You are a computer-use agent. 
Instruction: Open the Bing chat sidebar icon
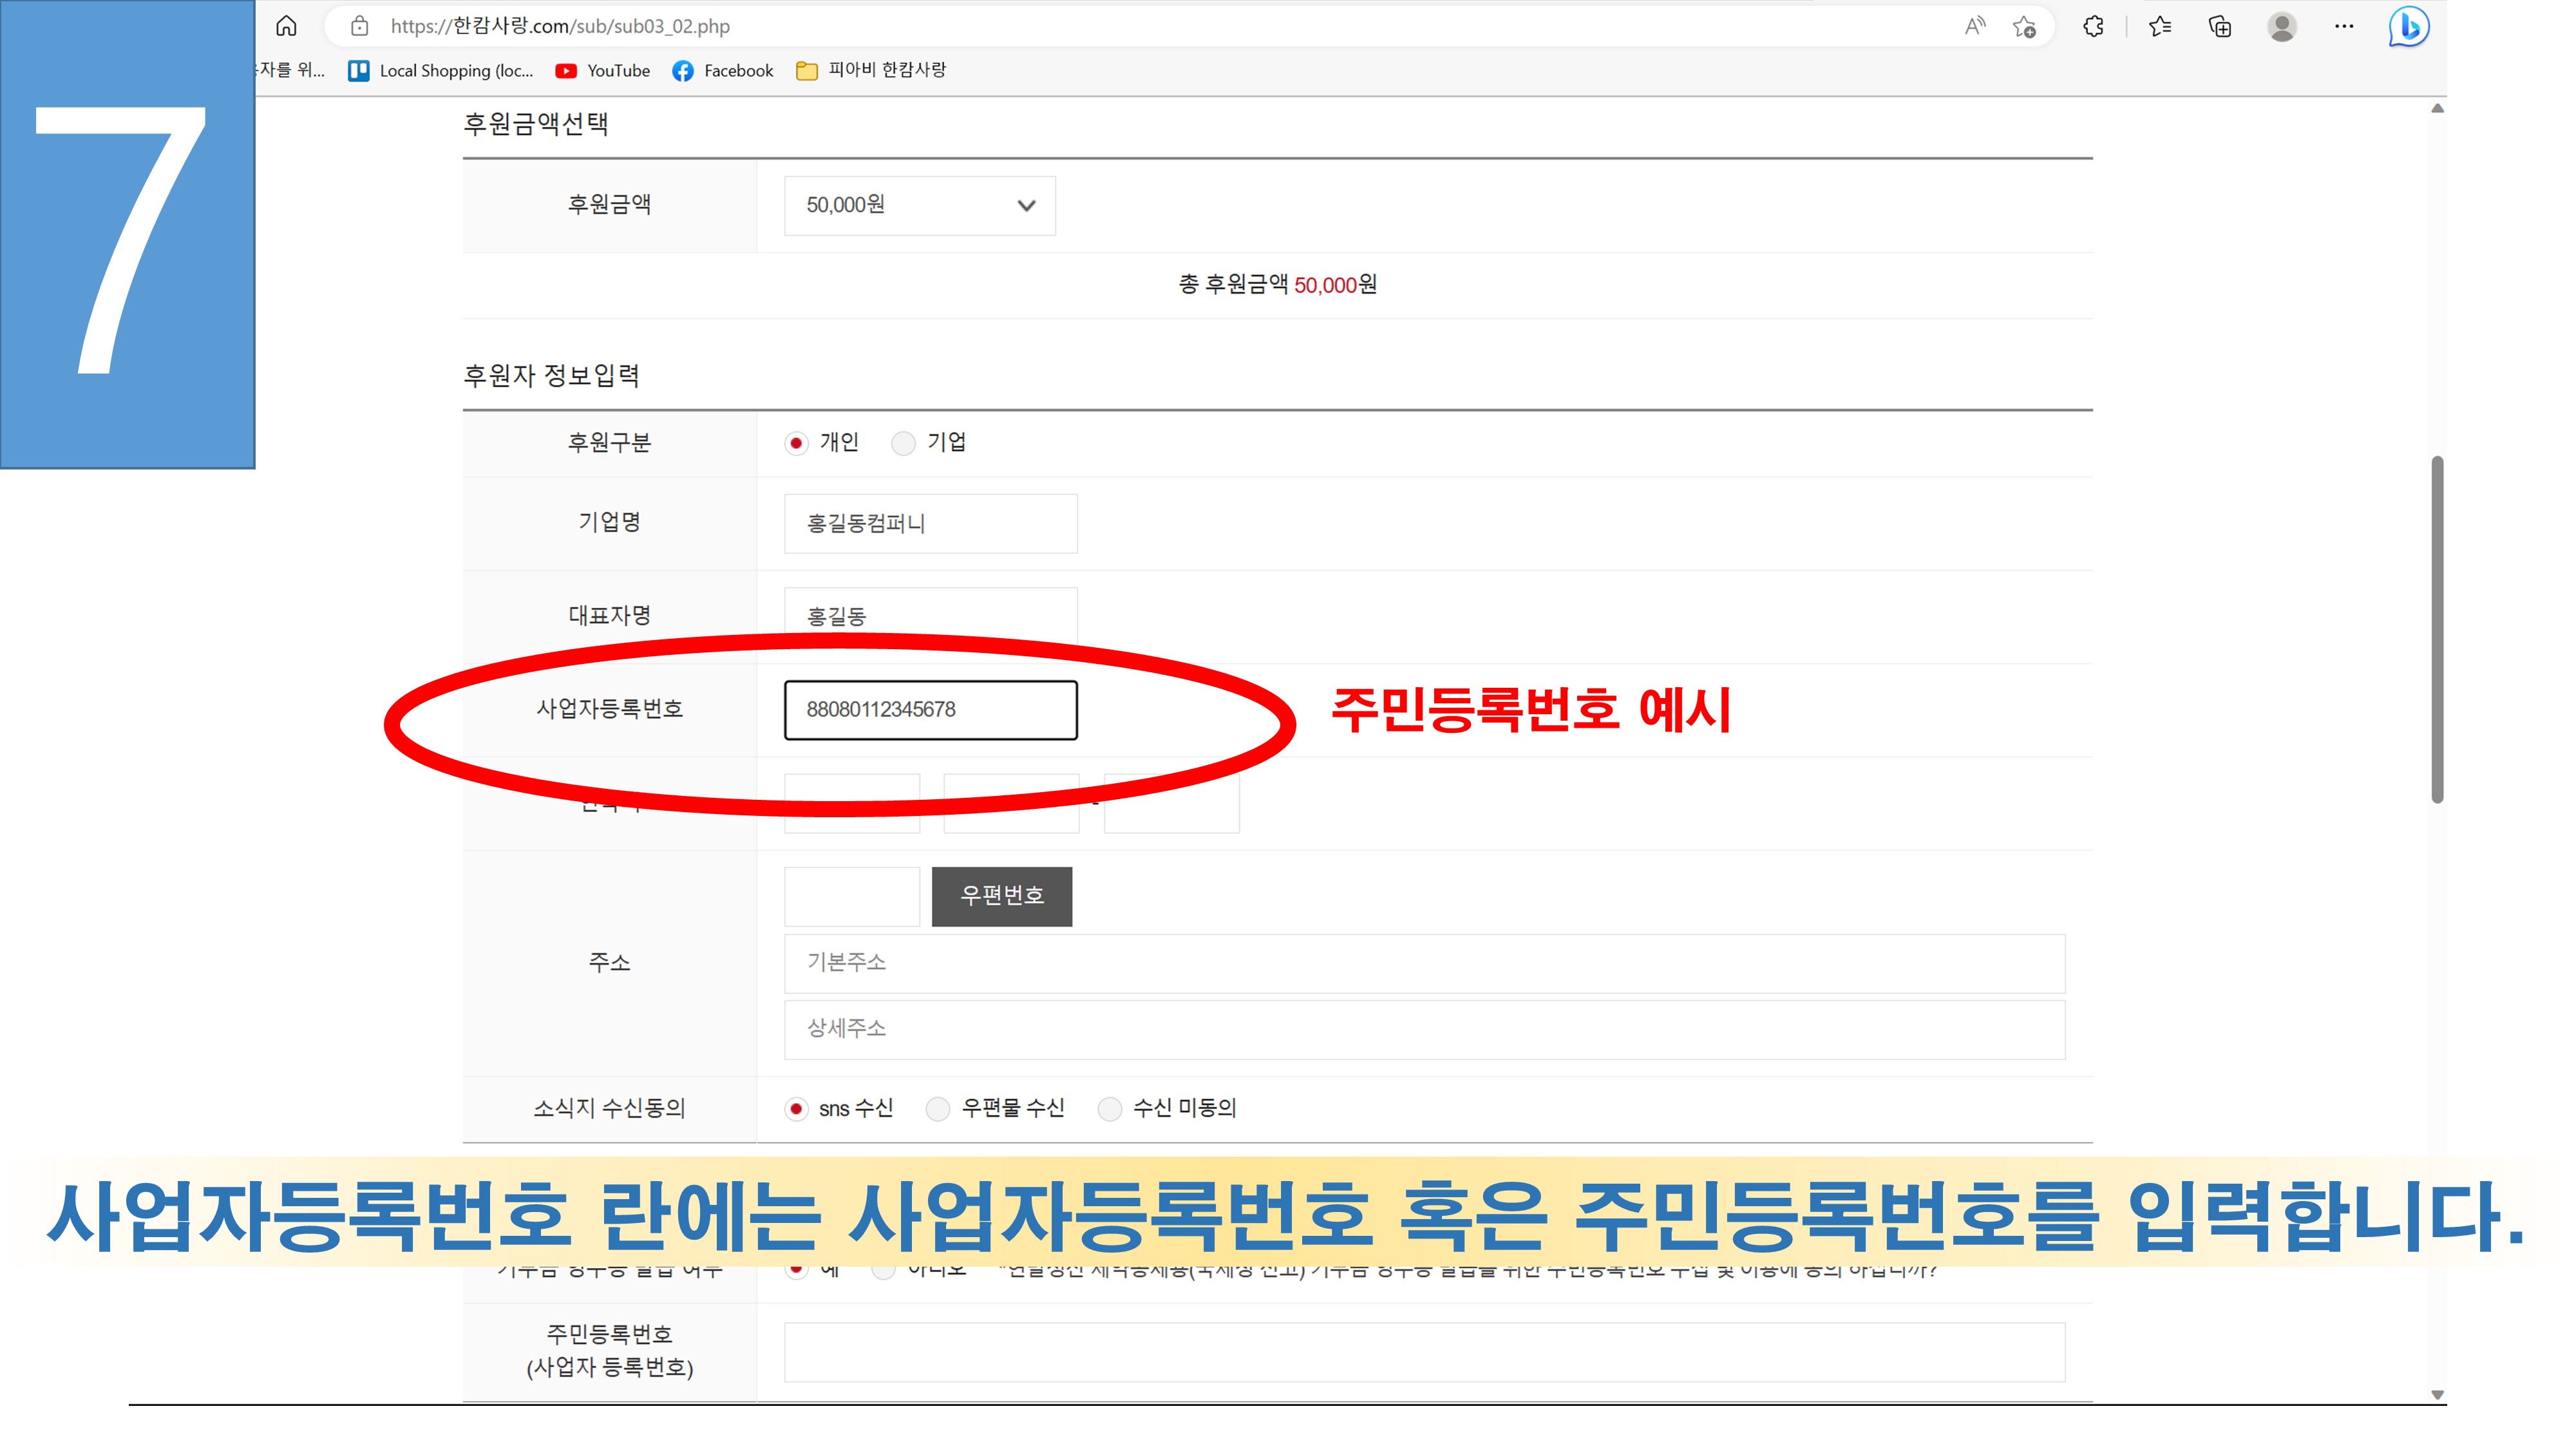click(2409, 26)
